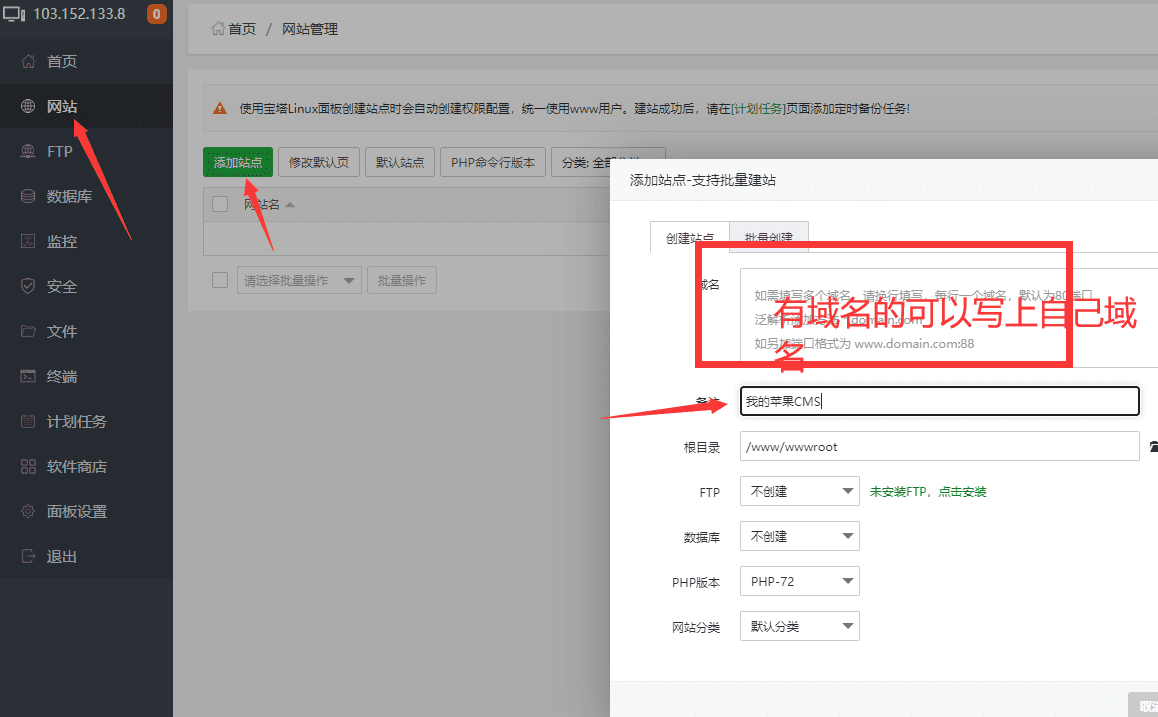Click the server IP 103.152.133.8

pos(79,14)
